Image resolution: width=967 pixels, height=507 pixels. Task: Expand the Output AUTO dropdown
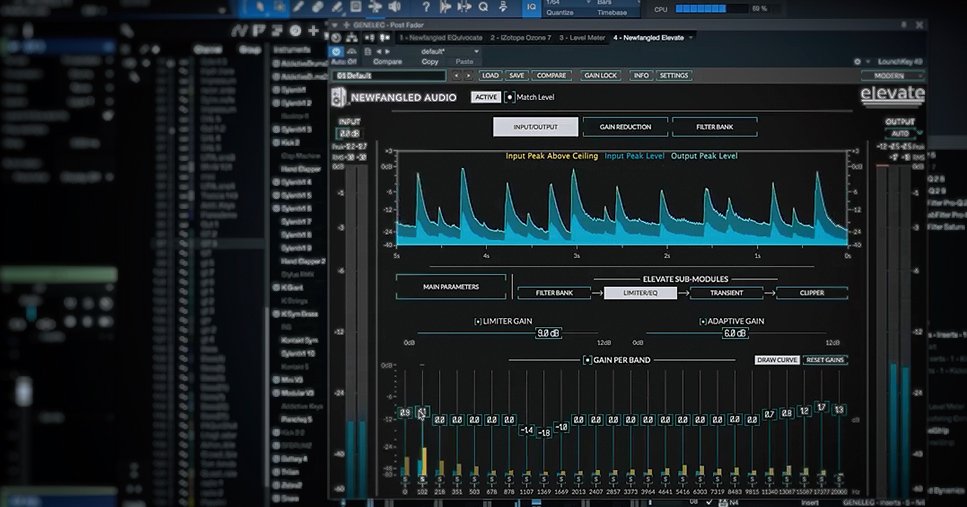(x=900, y=133)
